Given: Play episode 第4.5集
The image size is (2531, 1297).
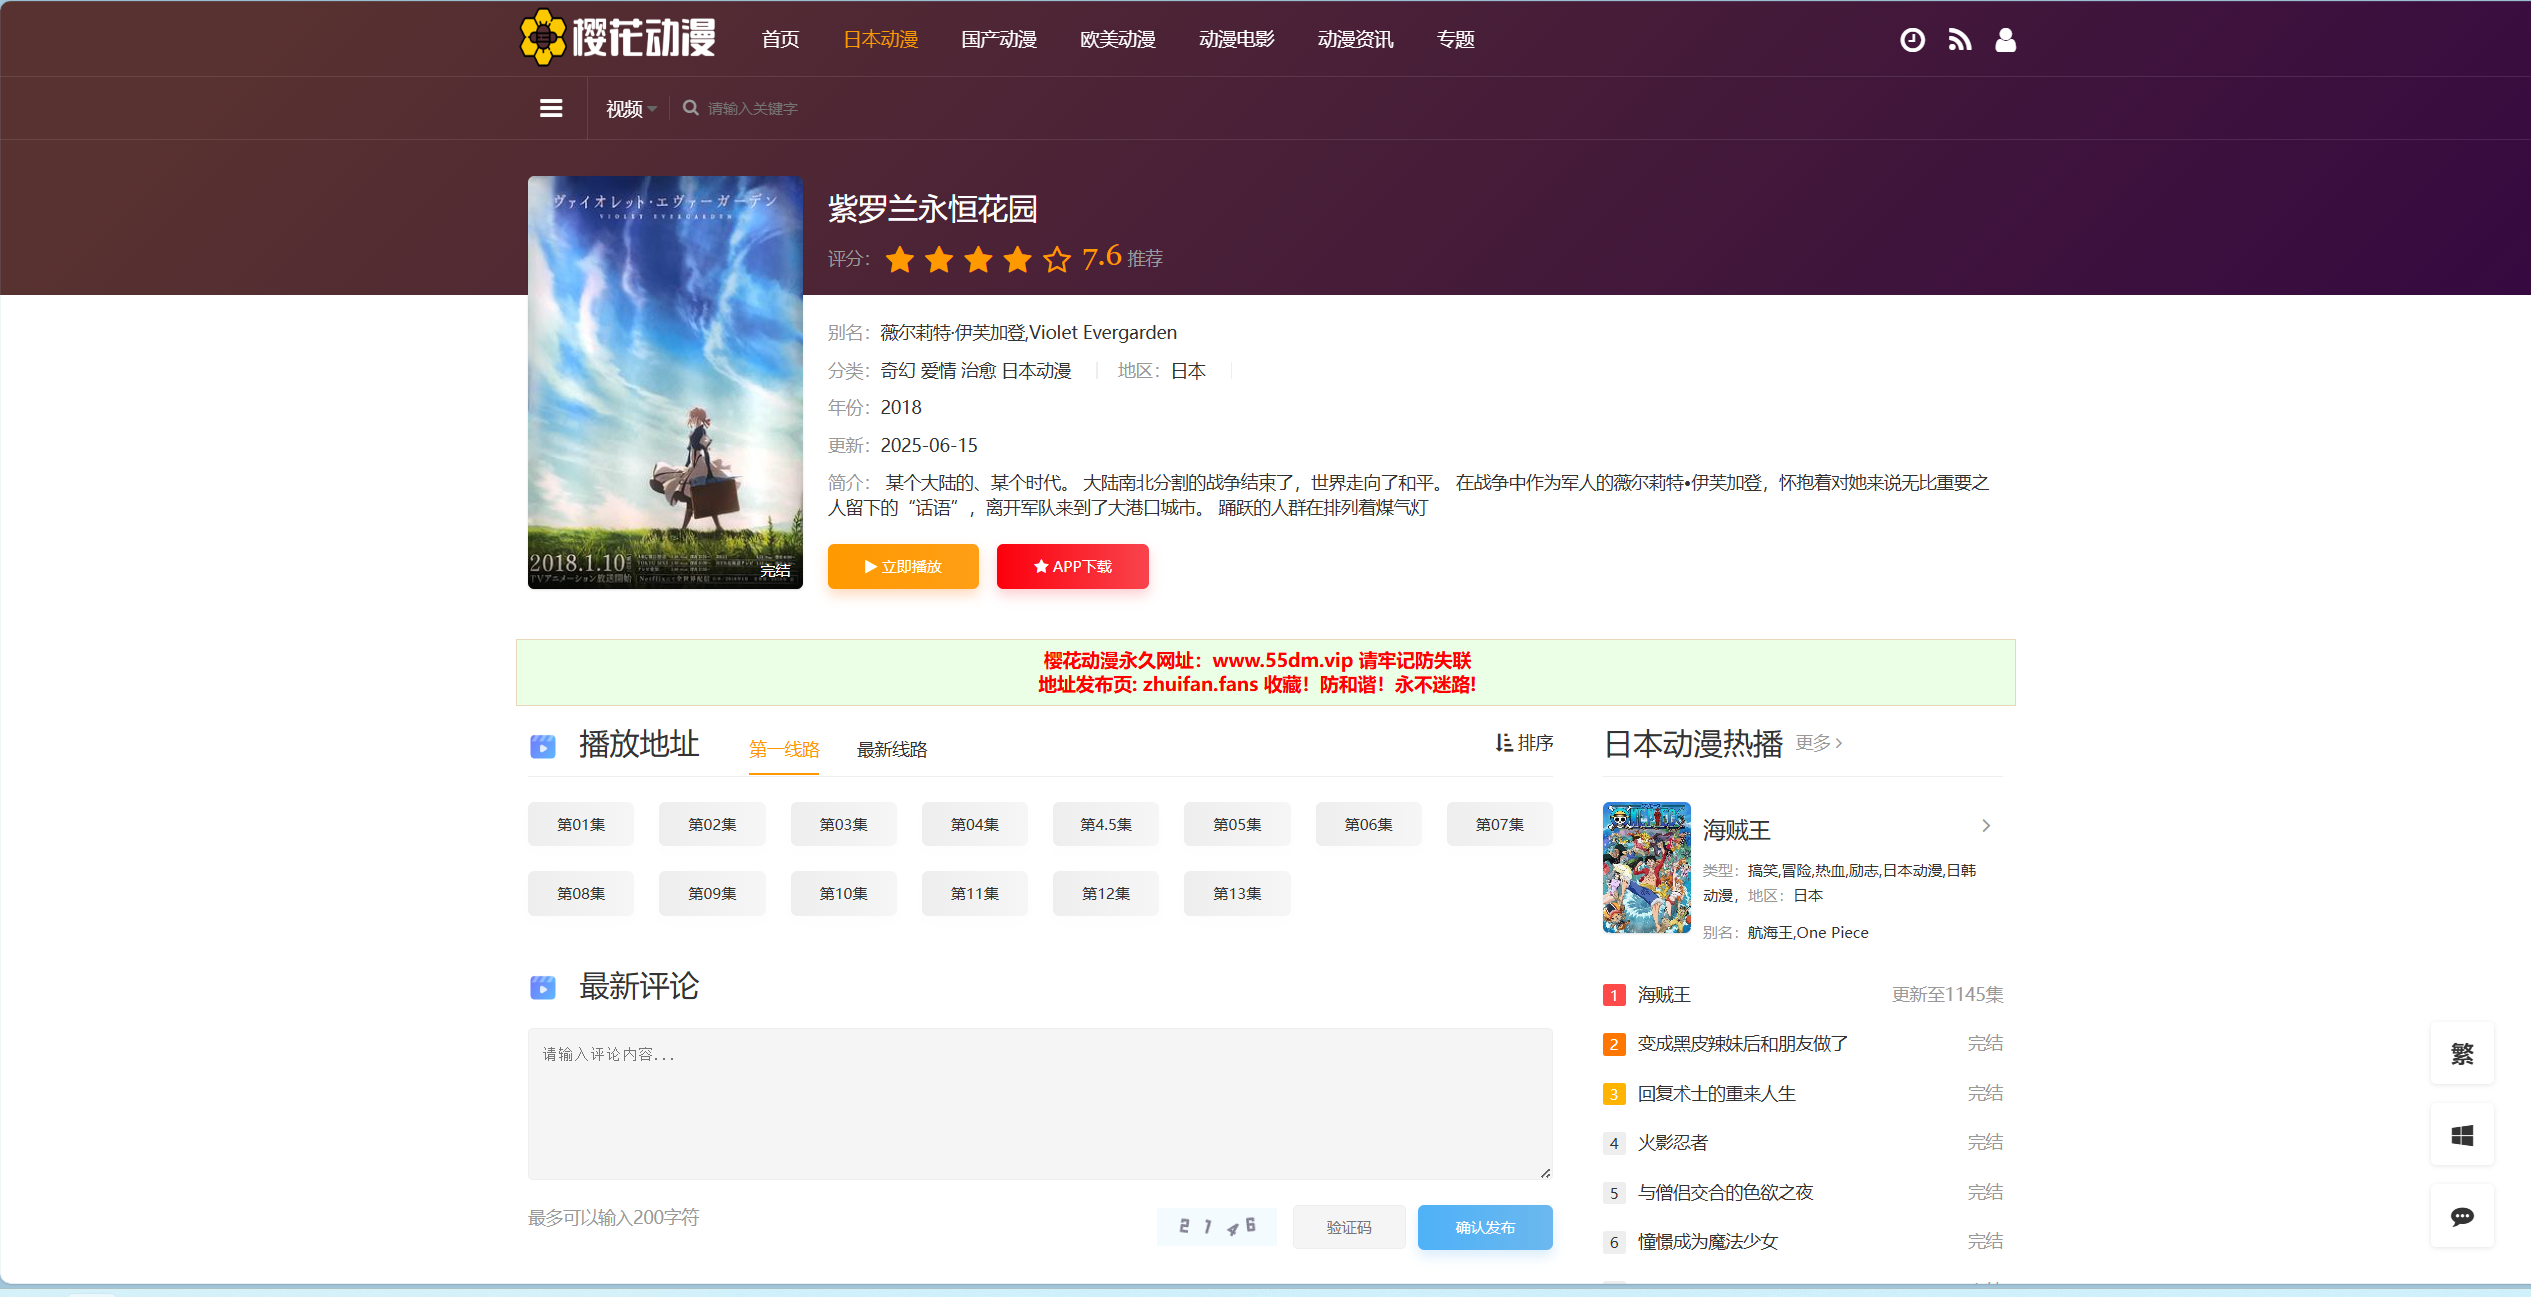Looking at the screenshot, I should (1105, 825).
